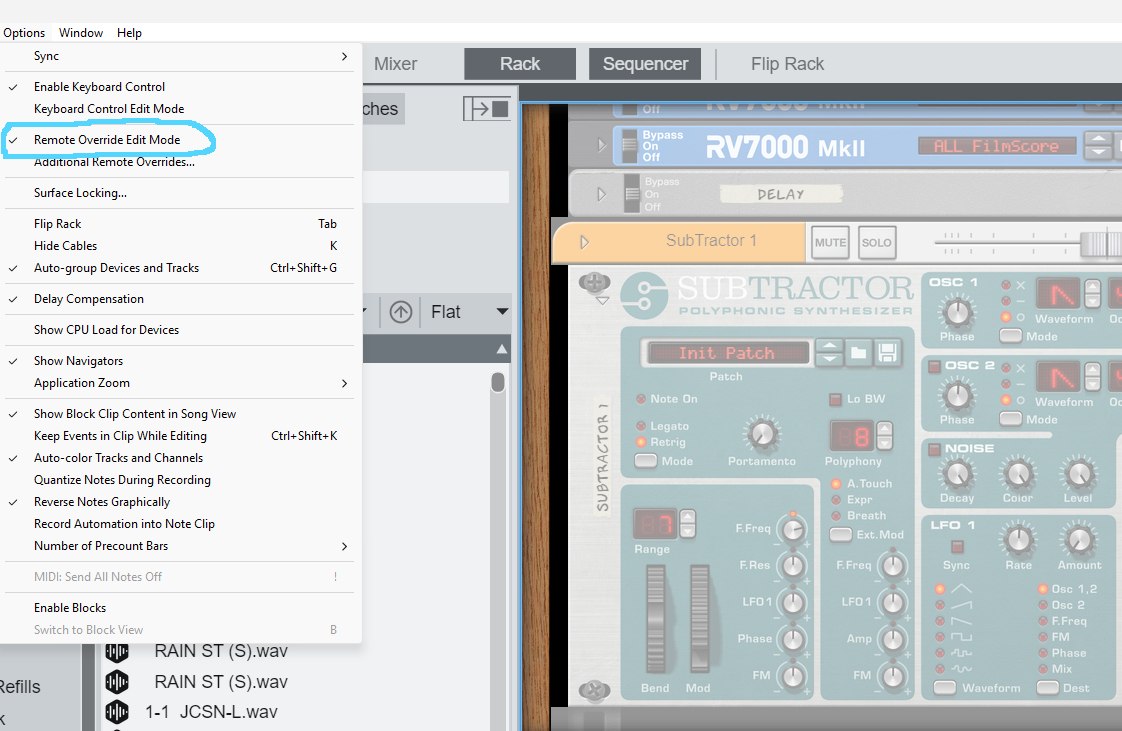Select Flip Rack menu entry

click(x=179, y=224)
